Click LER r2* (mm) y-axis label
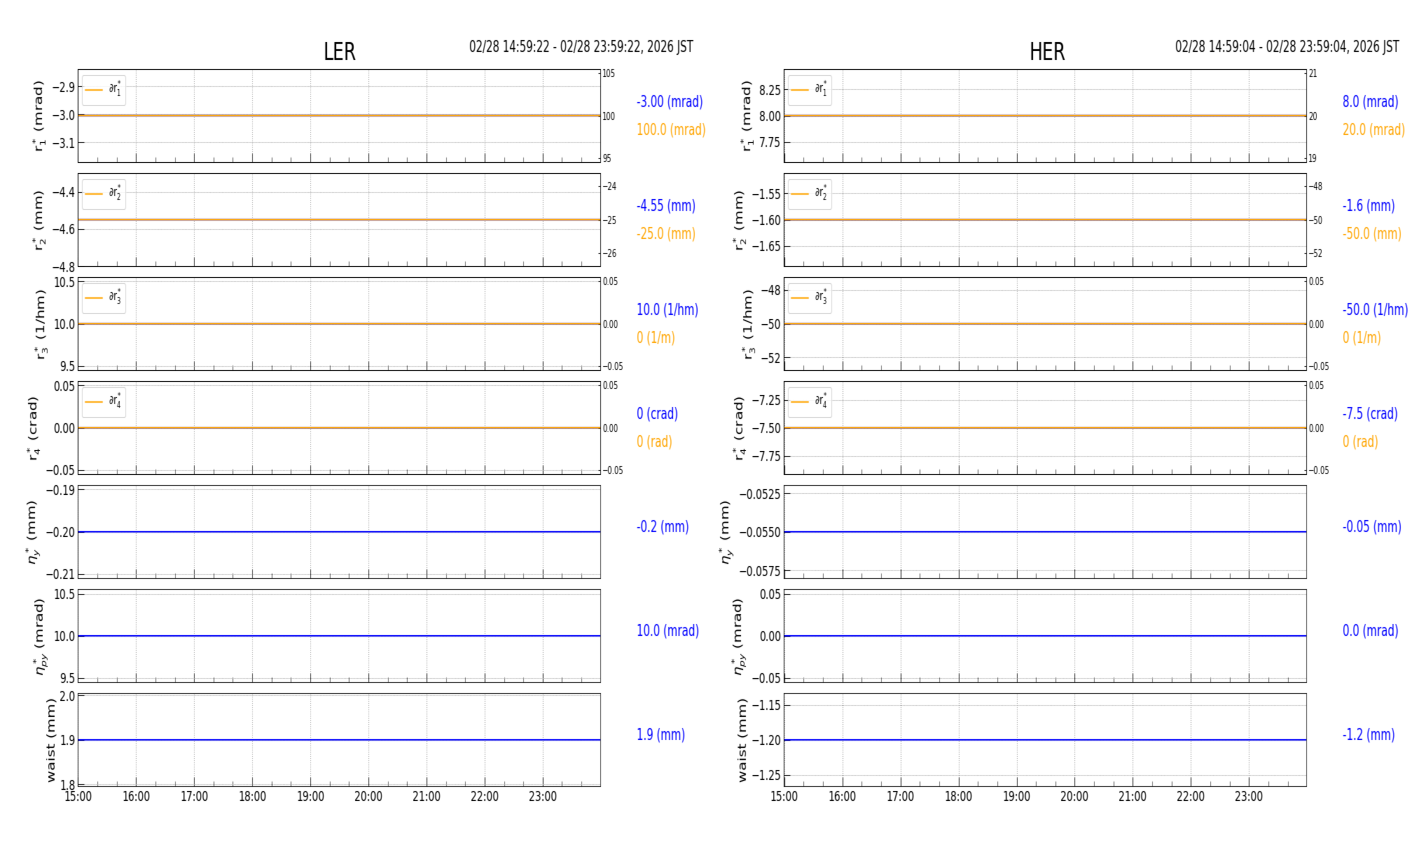This screenshot has height=864, width=1412. (39, 220)
